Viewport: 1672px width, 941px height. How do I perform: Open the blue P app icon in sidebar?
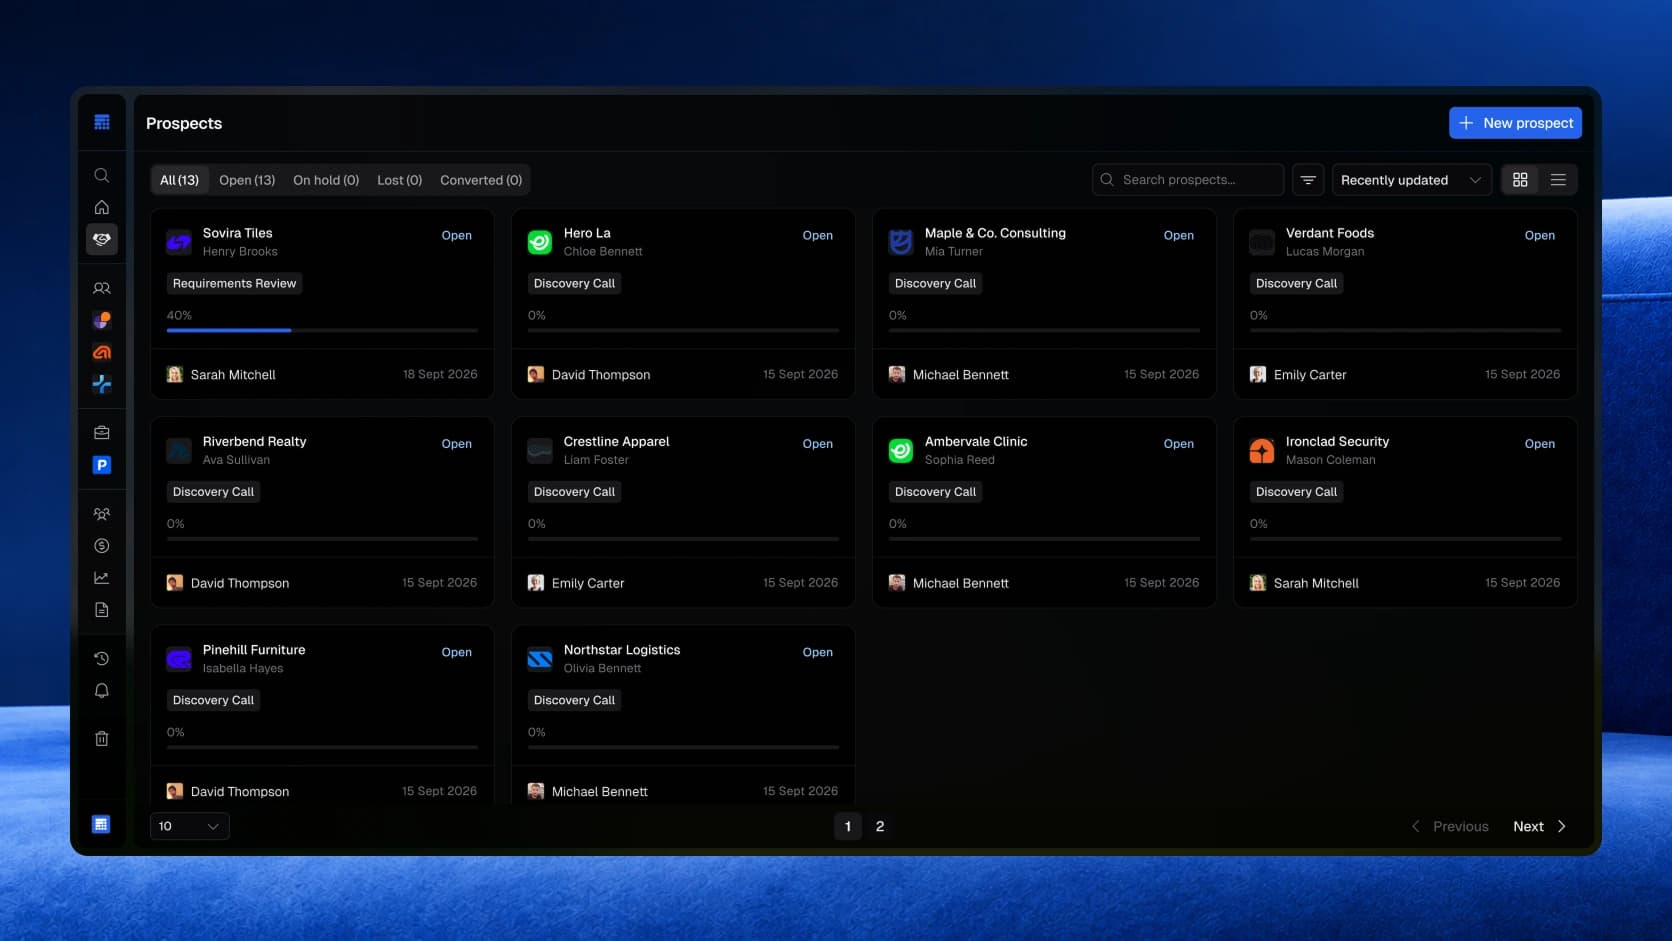[101, 465]
